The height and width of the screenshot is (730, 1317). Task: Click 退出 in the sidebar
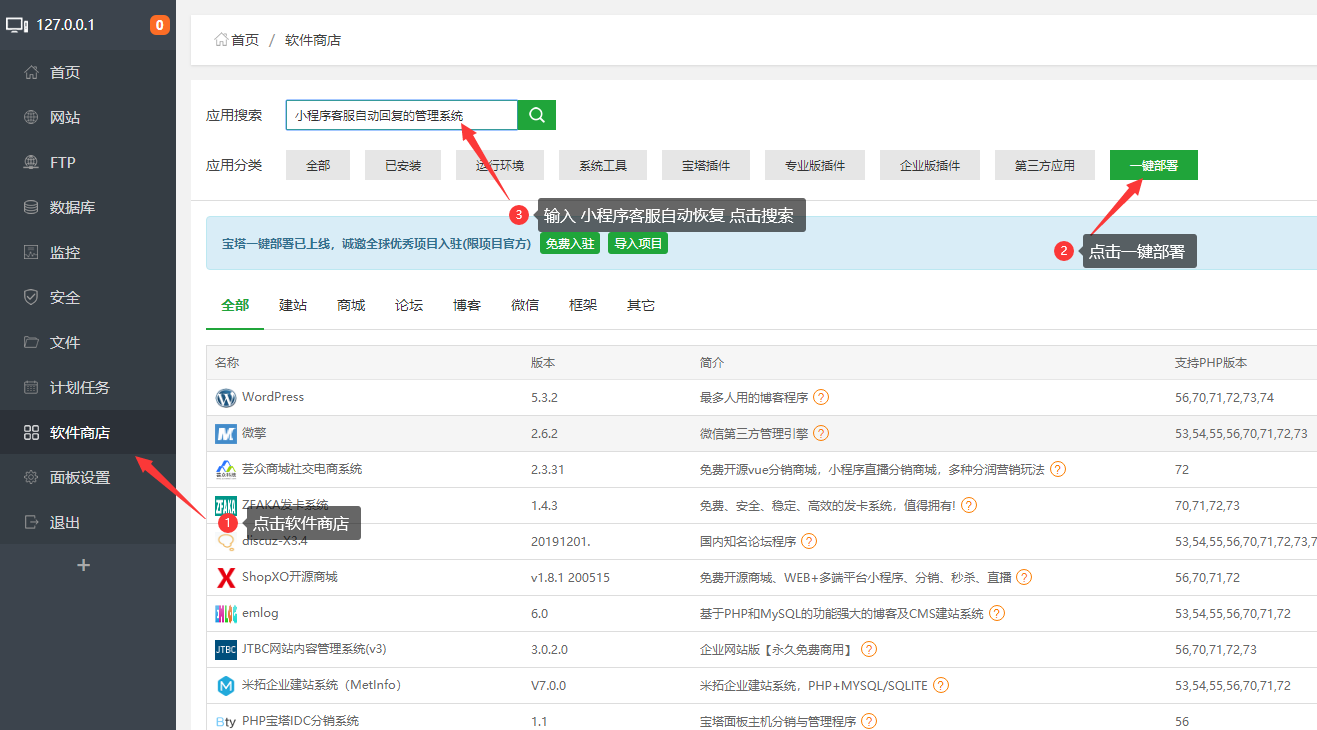pos(88,522)
